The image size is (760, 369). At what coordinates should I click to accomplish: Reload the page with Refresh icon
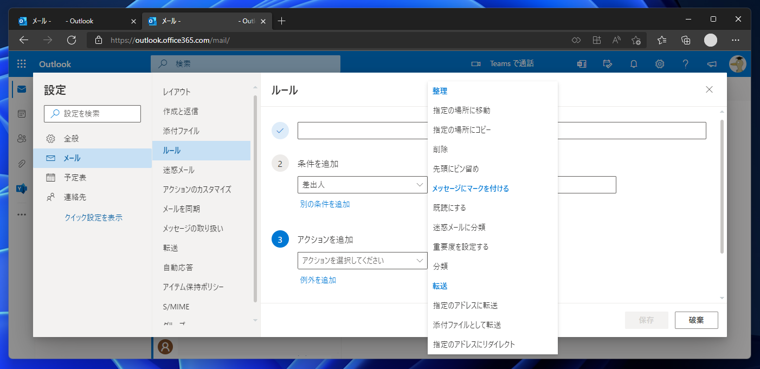[71, 40]
